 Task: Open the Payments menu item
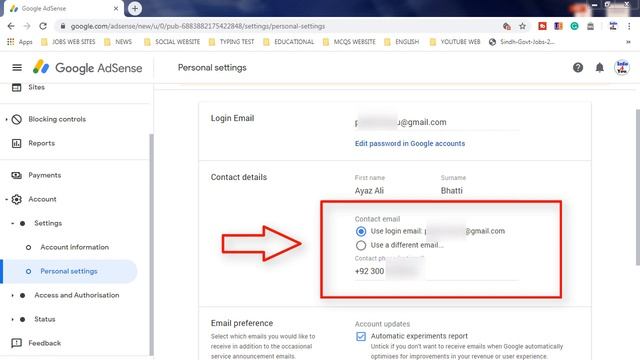coord(44,175)
